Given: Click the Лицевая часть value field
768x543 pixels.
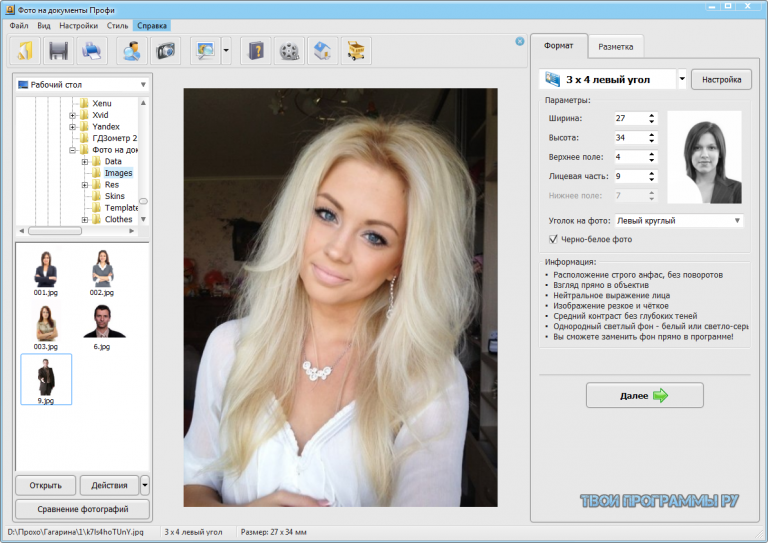Looking at the screenshot, I should coord(631,176).
